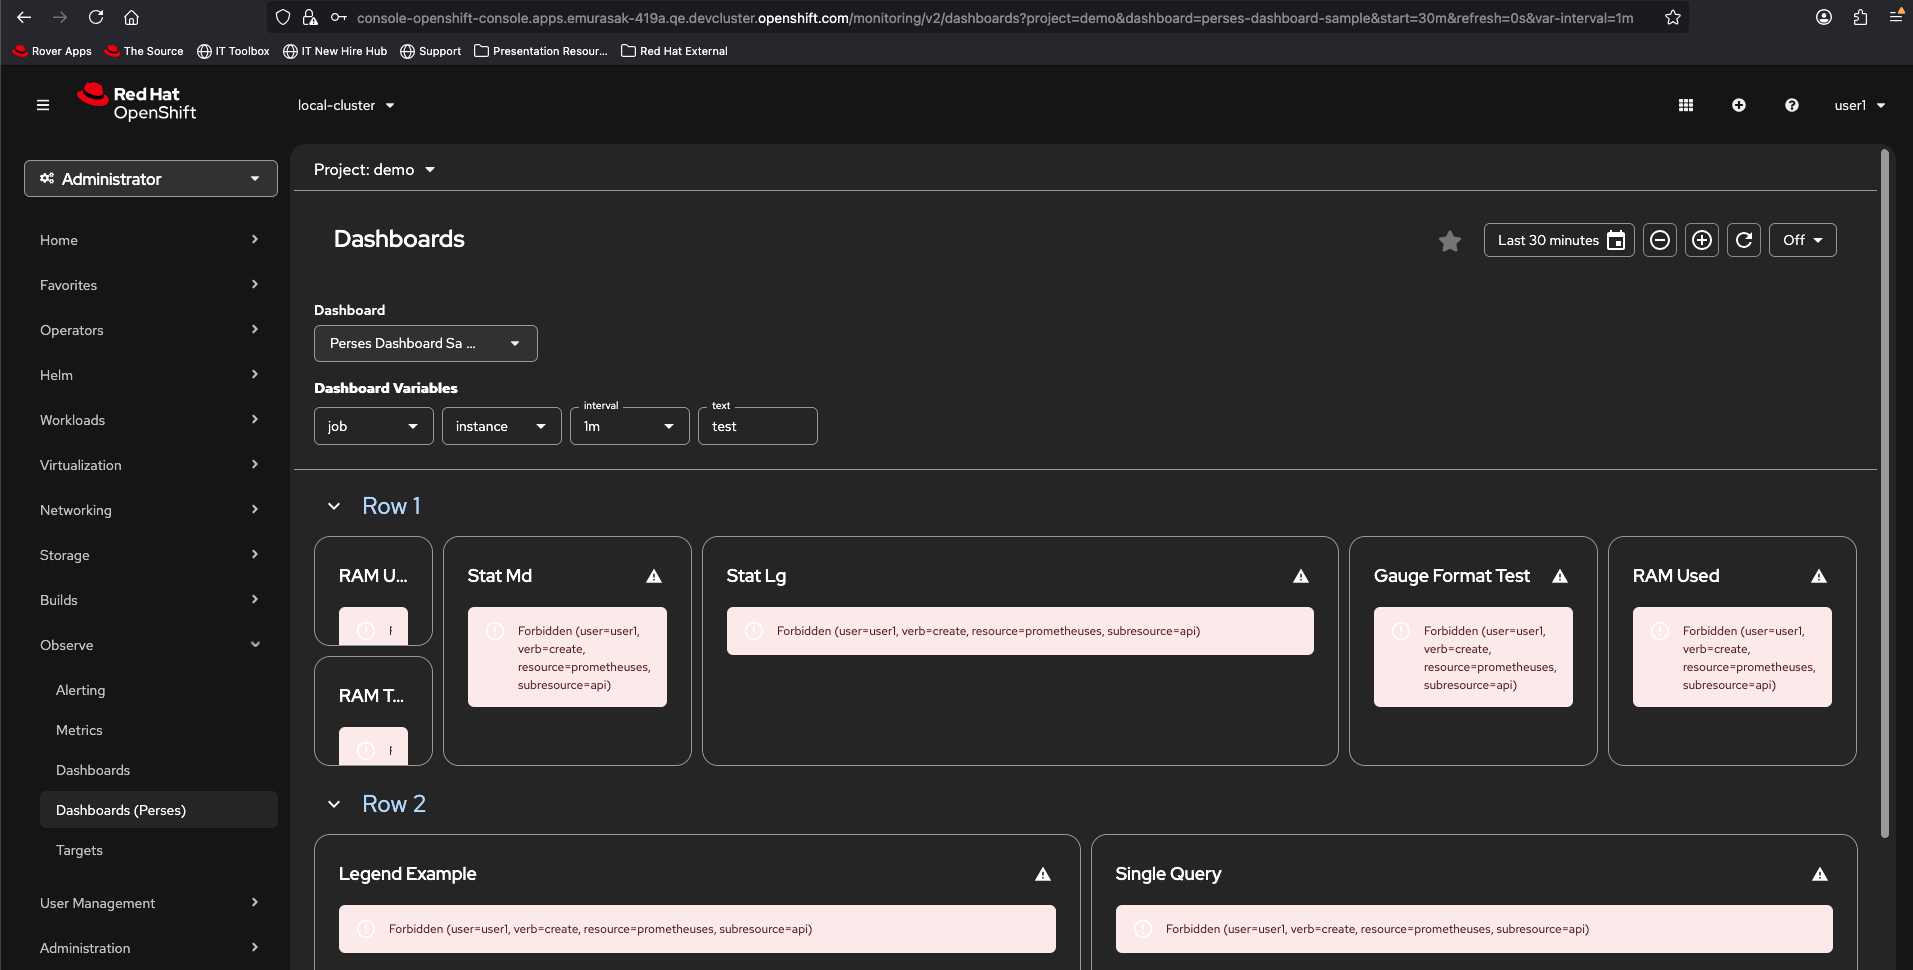1913x970 pixels.
Task: Open the auto-refresh Off dropdown
Action: tap(1803, 240)
